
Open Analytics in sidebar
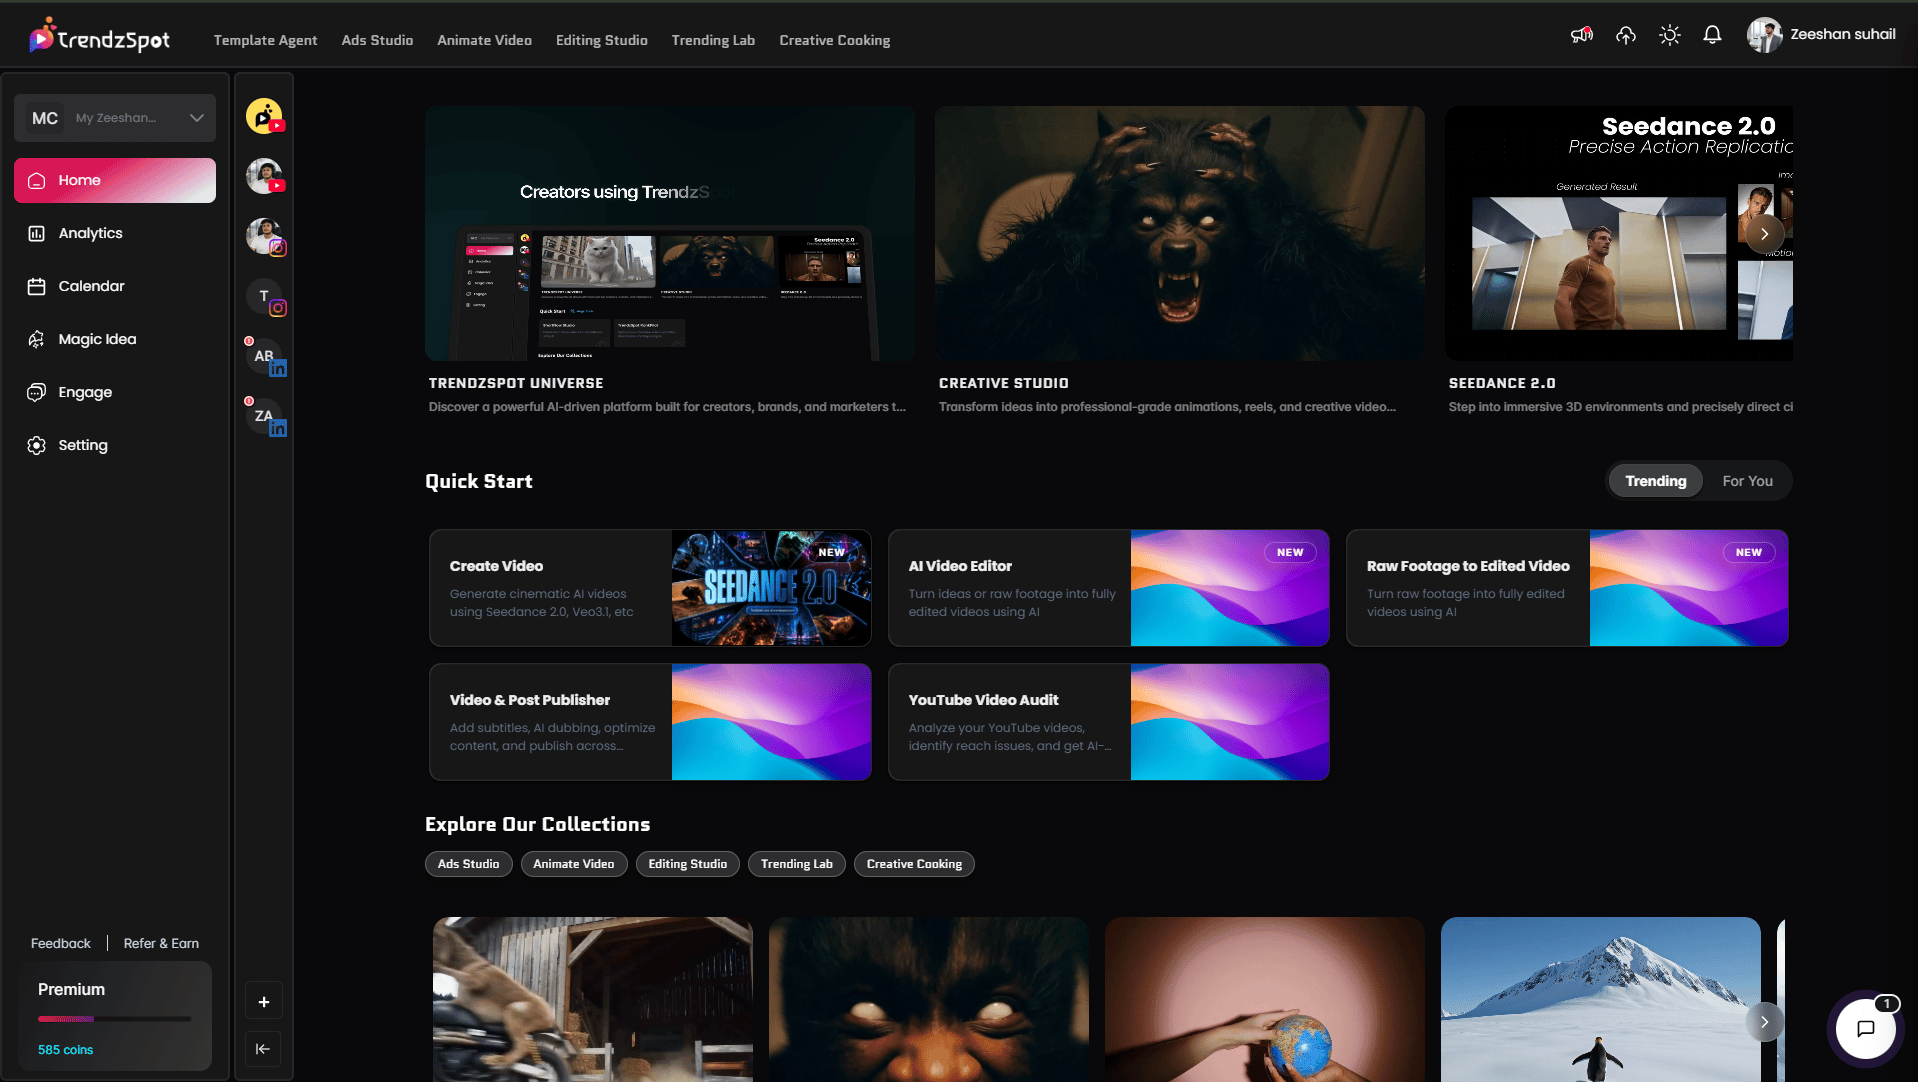[x=90, y=233]
